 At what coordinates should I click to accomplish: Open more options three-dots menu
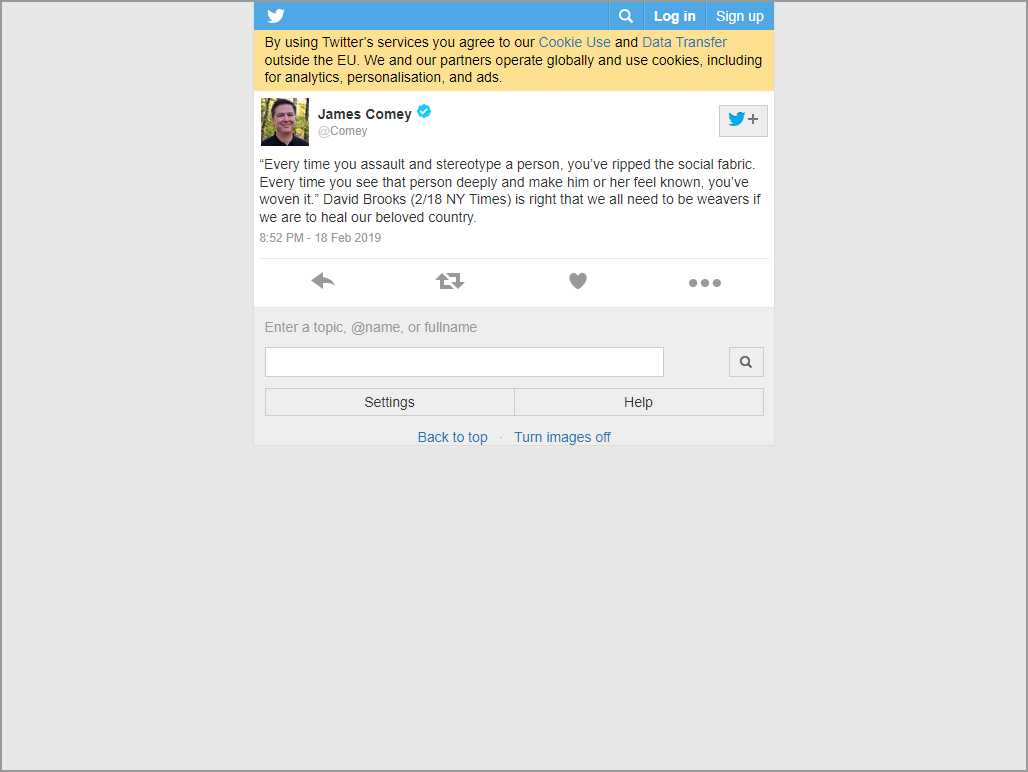(x=705, y=283)
